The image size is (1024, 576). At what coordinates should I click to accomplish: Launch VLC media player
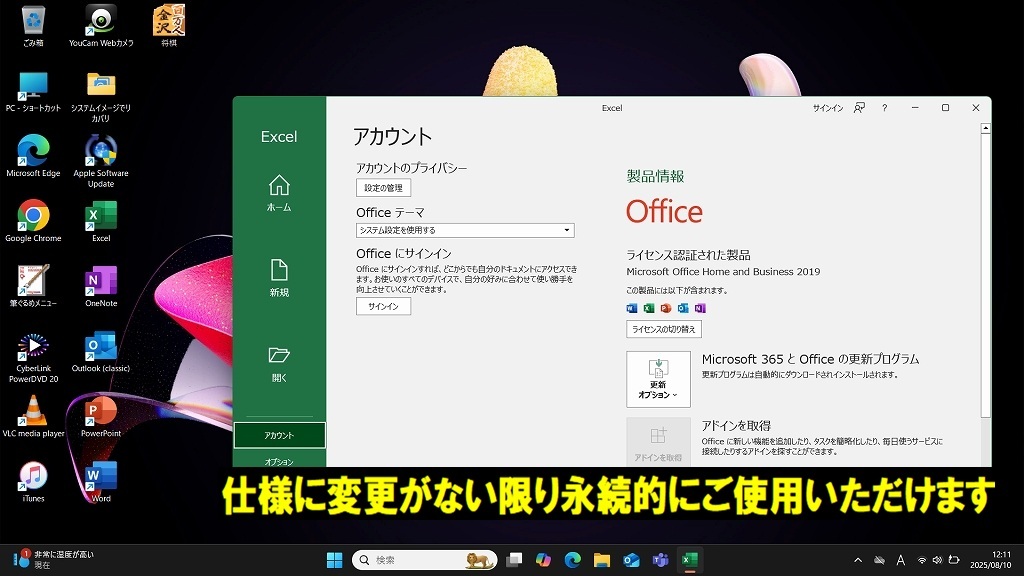point(33,417)
